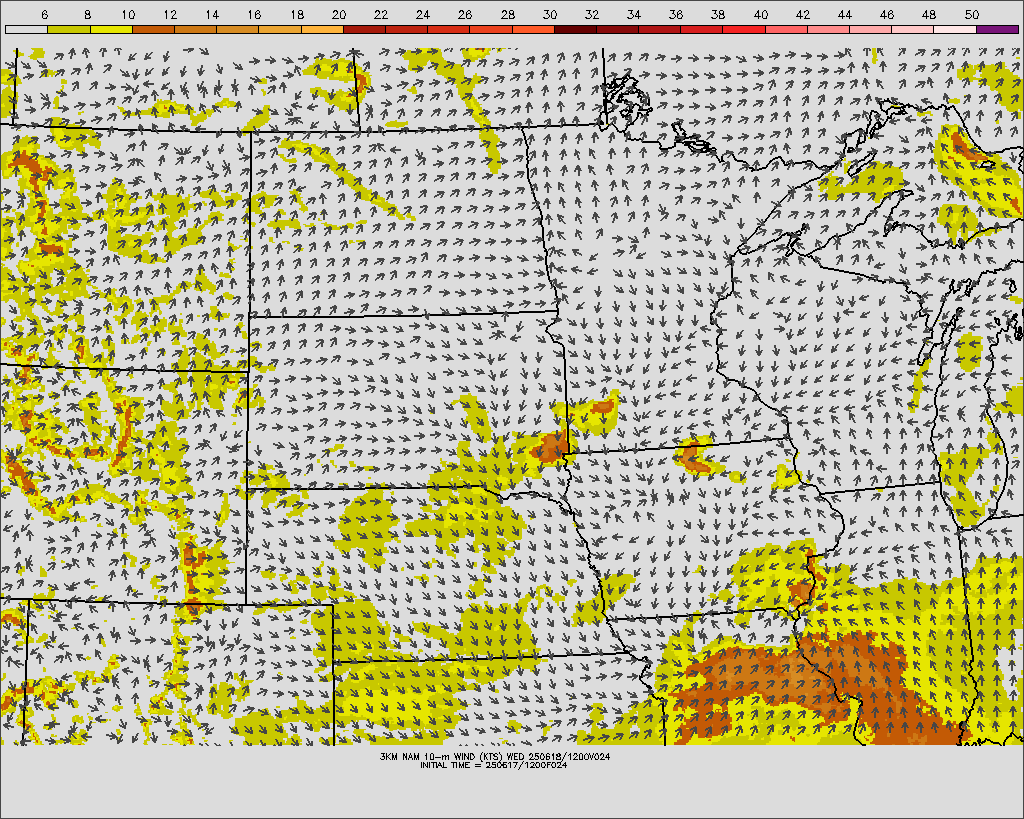The width and height of the screenshot is (1024, 819).
Task: Click the legend label "6"
Action: (44, 14)
